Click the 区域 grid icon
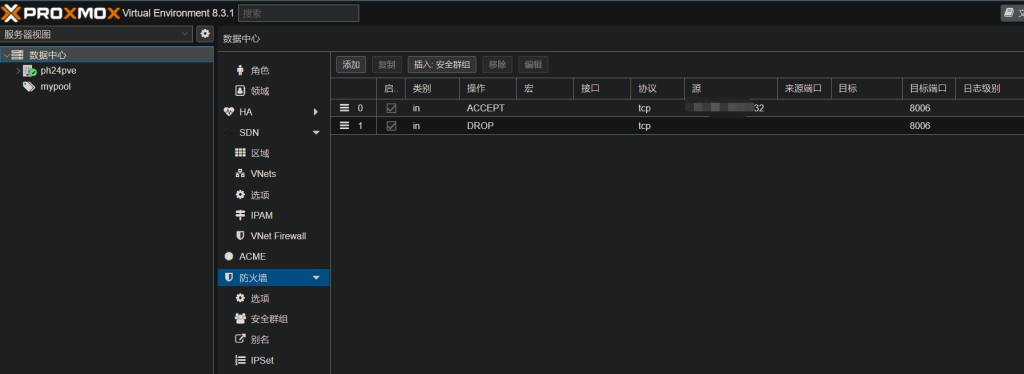Screen dimensions: 1024x374 (x=240, y=153)
